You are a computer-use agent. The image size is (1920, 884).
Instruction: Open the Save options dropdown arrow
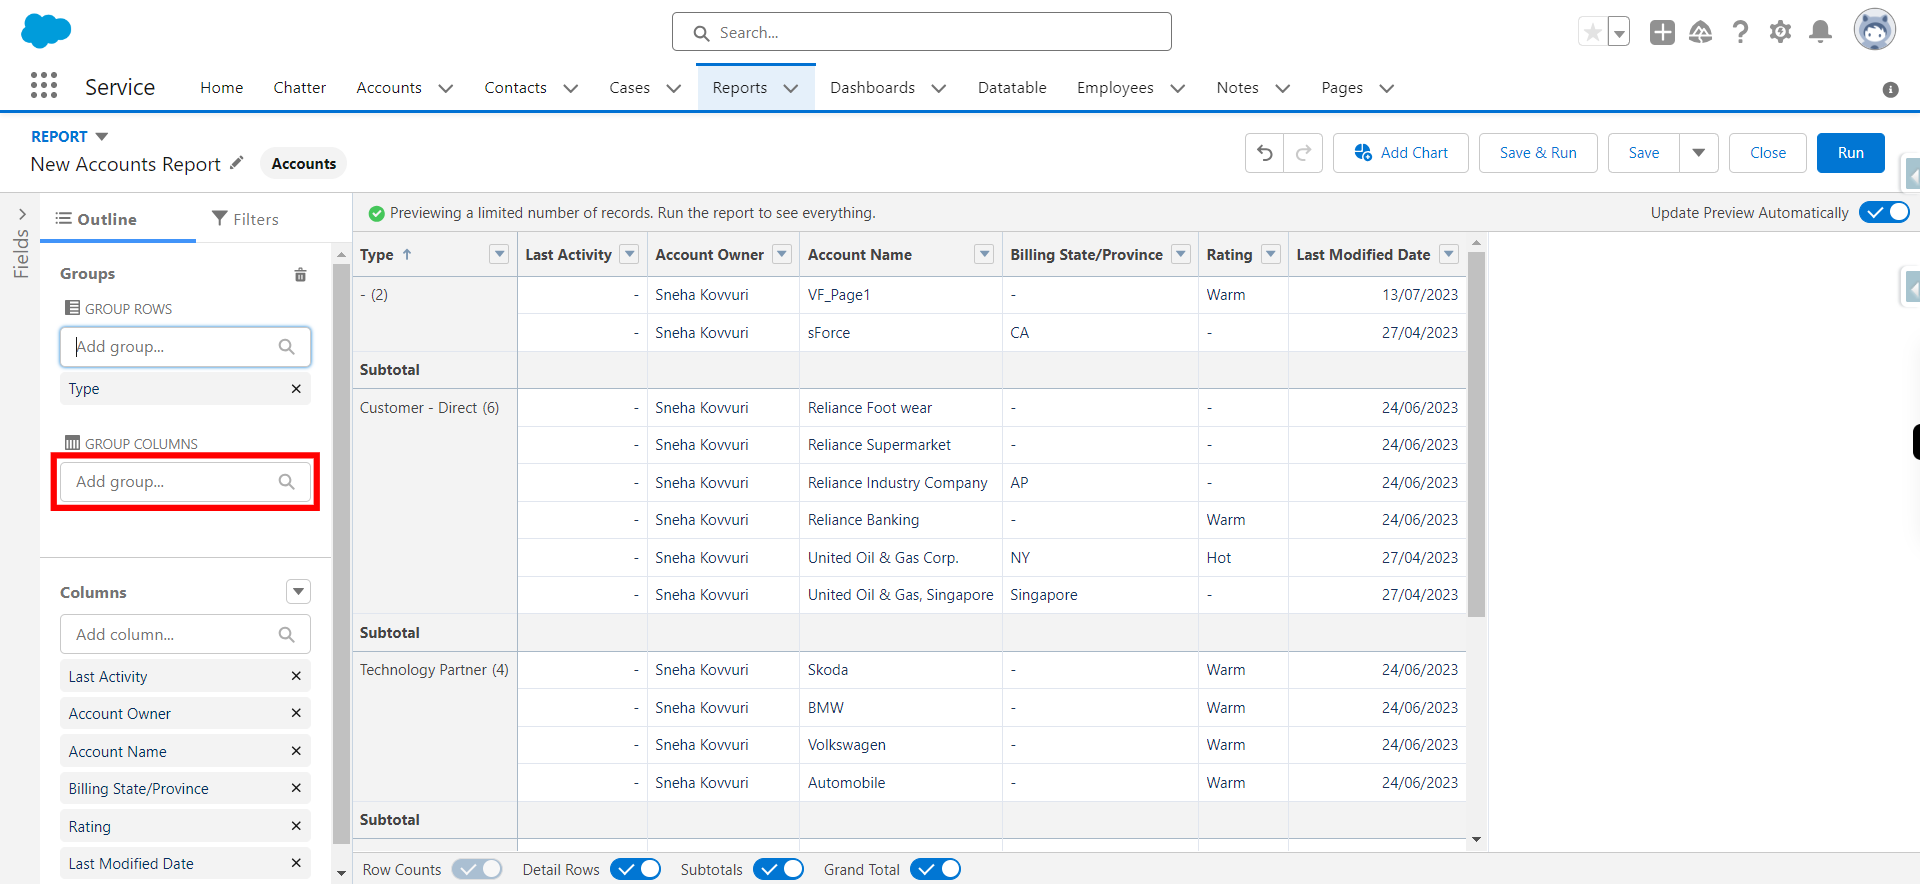1698,153
